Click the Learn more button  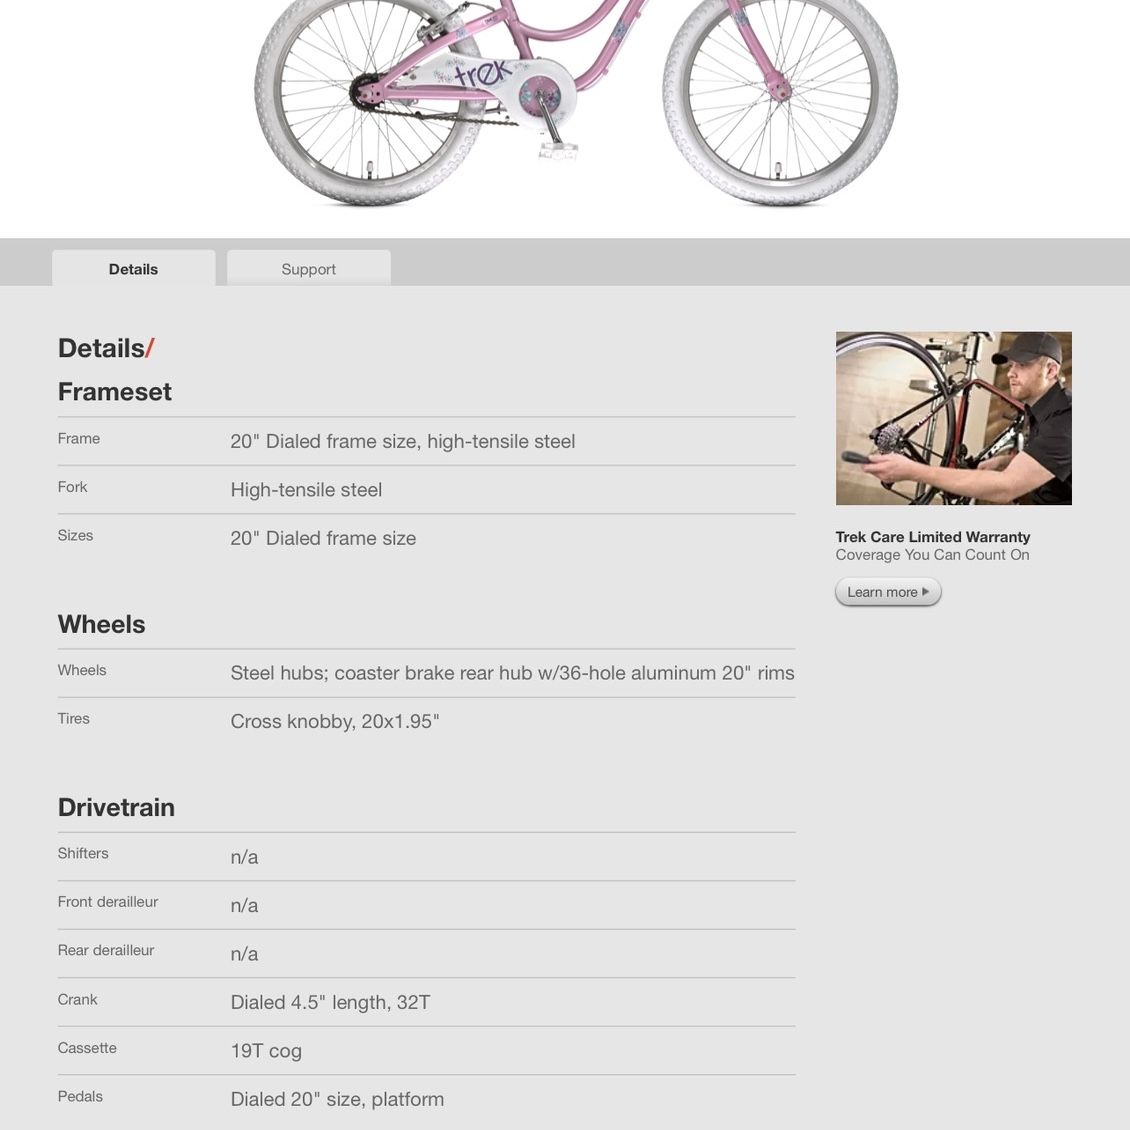(x=888, y=592)
